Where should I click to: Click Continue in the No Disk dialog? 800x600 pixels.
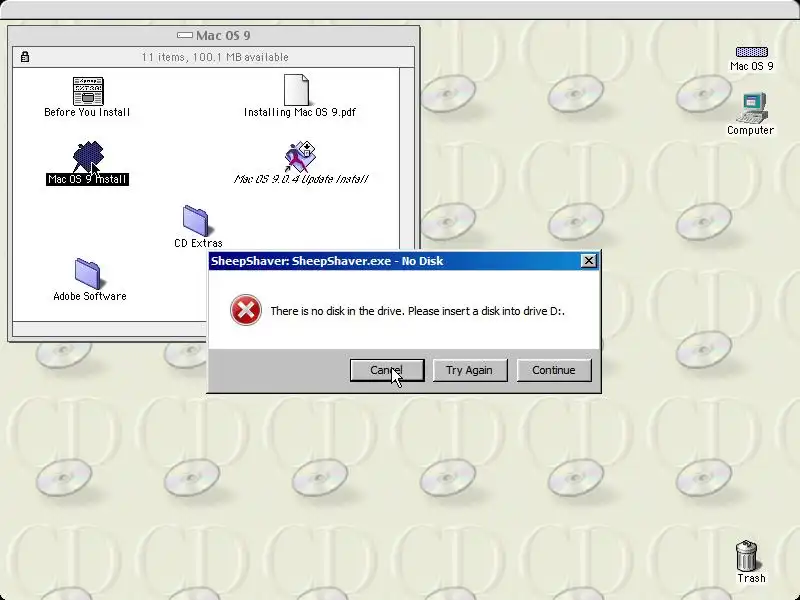pos(554,370)
